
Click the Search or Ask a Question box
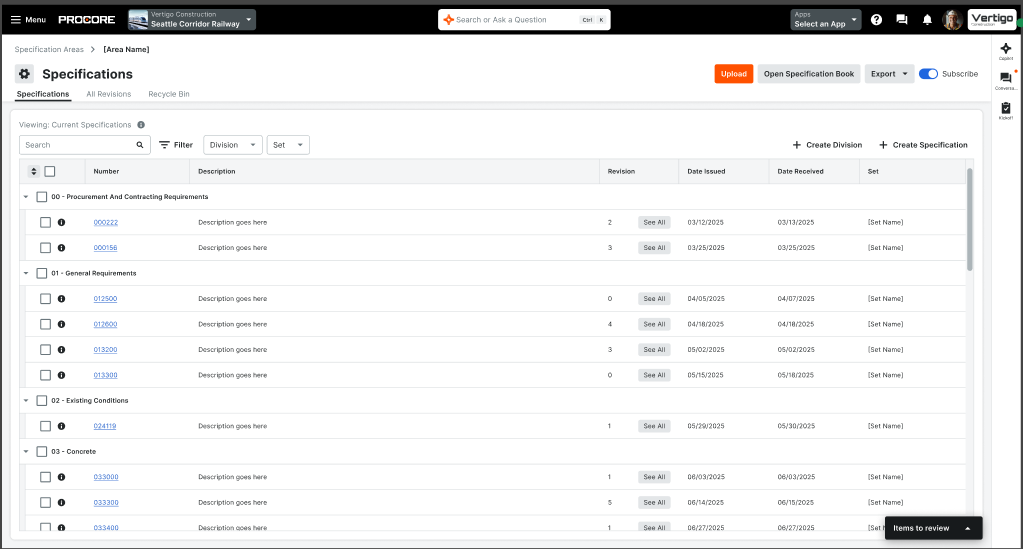pos(524,20)
